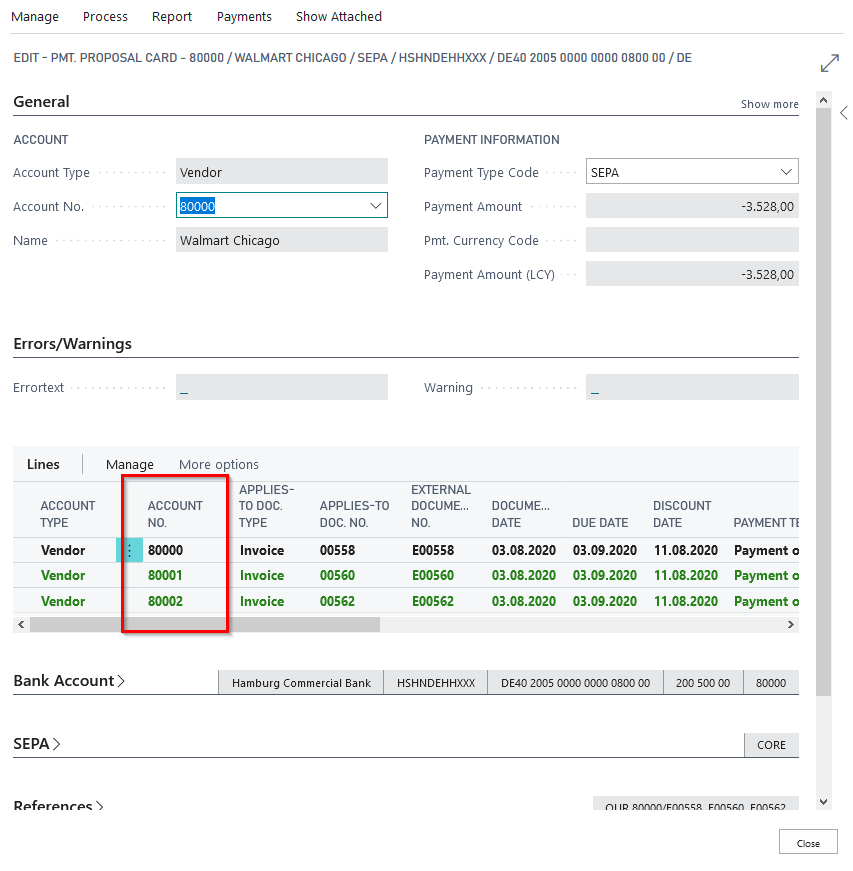Click the Show more link
853x871 pixels.
click(x=770, y=103)
